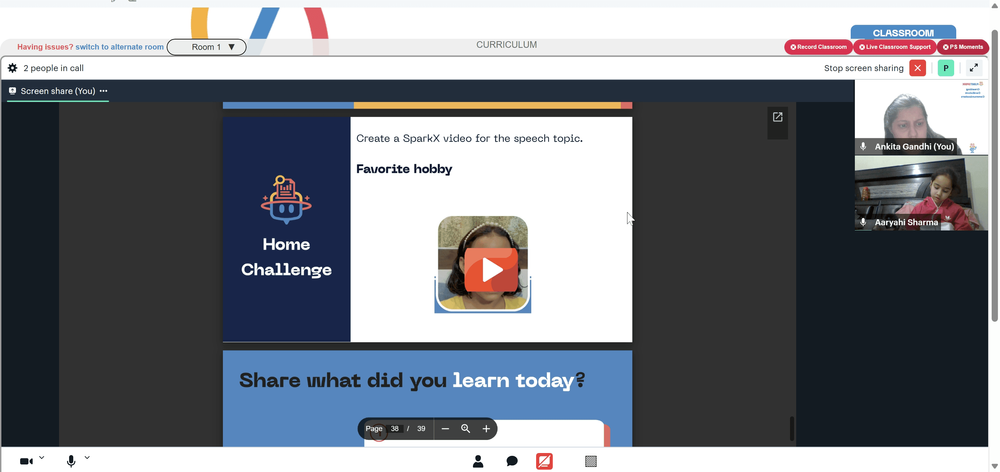
Task: Open the Screen share tab's three-dot options
Action: click(x=103, y=91)
